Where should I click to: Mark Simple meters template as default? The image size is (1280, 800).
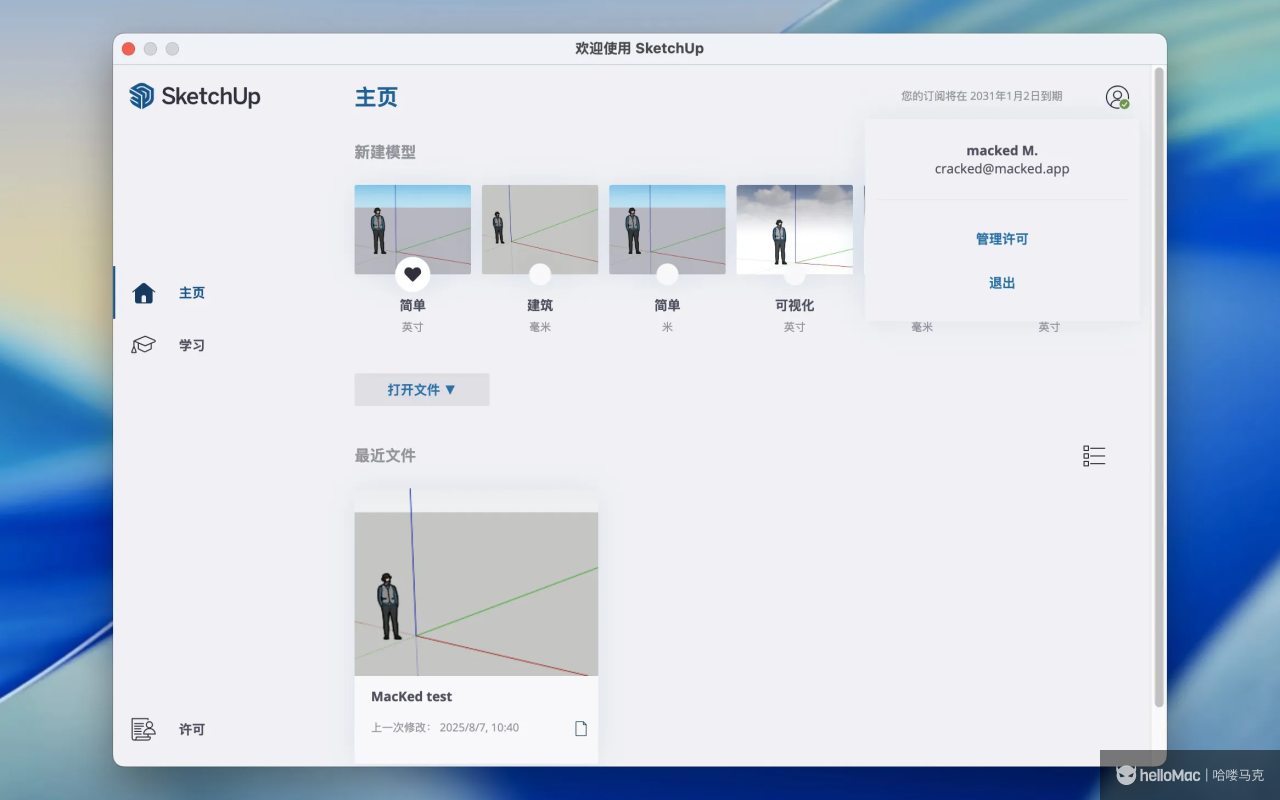[667, 274]
